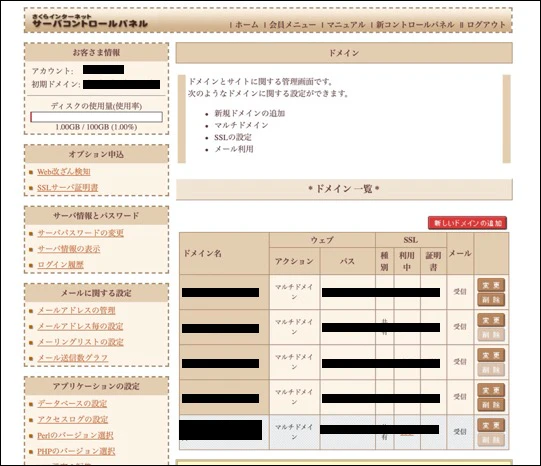Open サーバ情報の表示
The image size is (541, 466).
point(69,249)
